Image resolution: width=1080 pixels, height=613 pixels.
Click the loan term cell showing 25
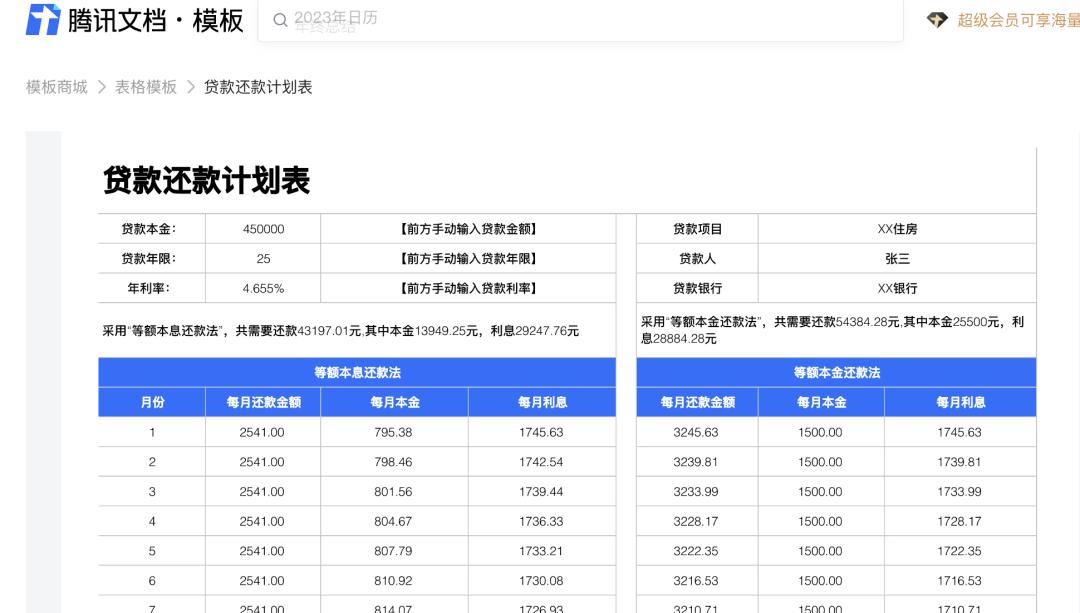pyautogui.click(x=262, y=258)
